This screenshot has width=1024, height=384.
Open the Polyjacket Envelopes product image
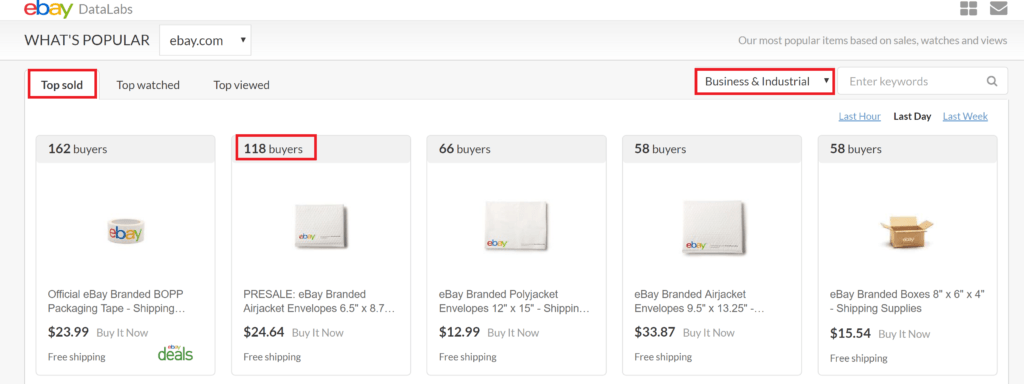coord(517,227)
